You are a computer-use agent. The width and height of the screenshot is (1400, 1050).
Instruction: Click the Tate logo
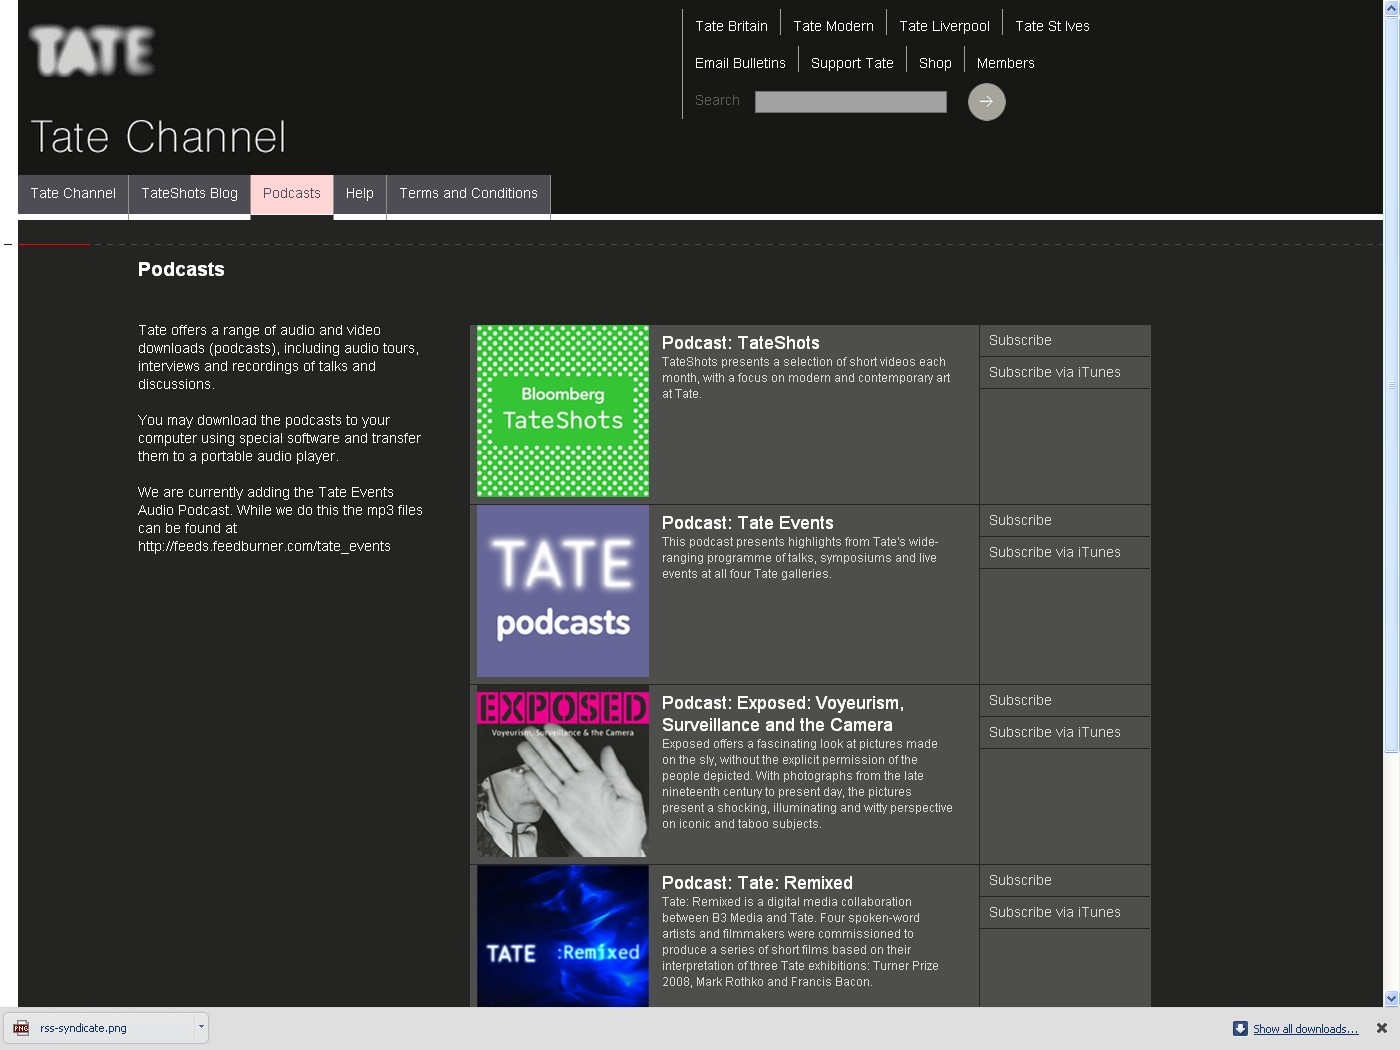point(92,51)
